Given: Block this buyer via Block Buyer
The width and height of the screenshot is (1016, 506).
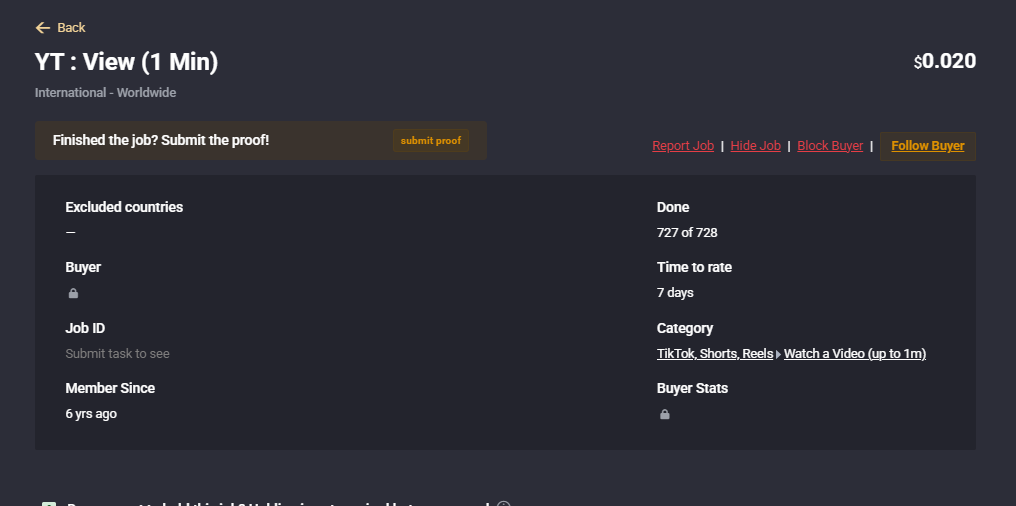Looking at the screenshot, I should coord(830,146).
